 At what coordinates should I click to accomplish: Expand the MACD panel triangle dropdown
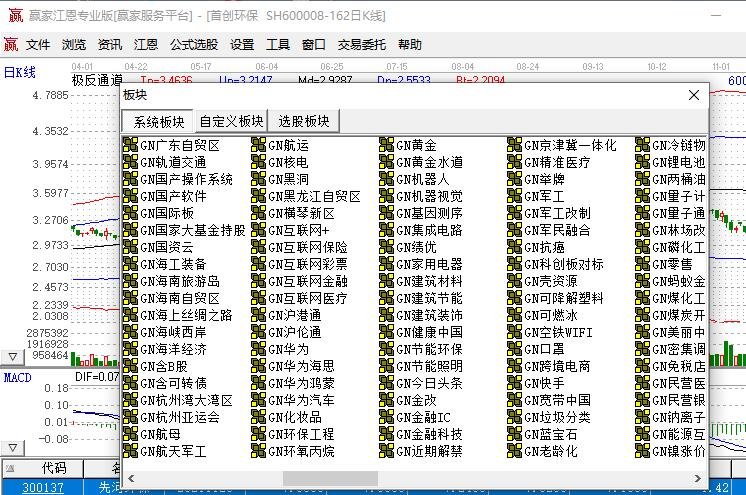click(13, 448)
